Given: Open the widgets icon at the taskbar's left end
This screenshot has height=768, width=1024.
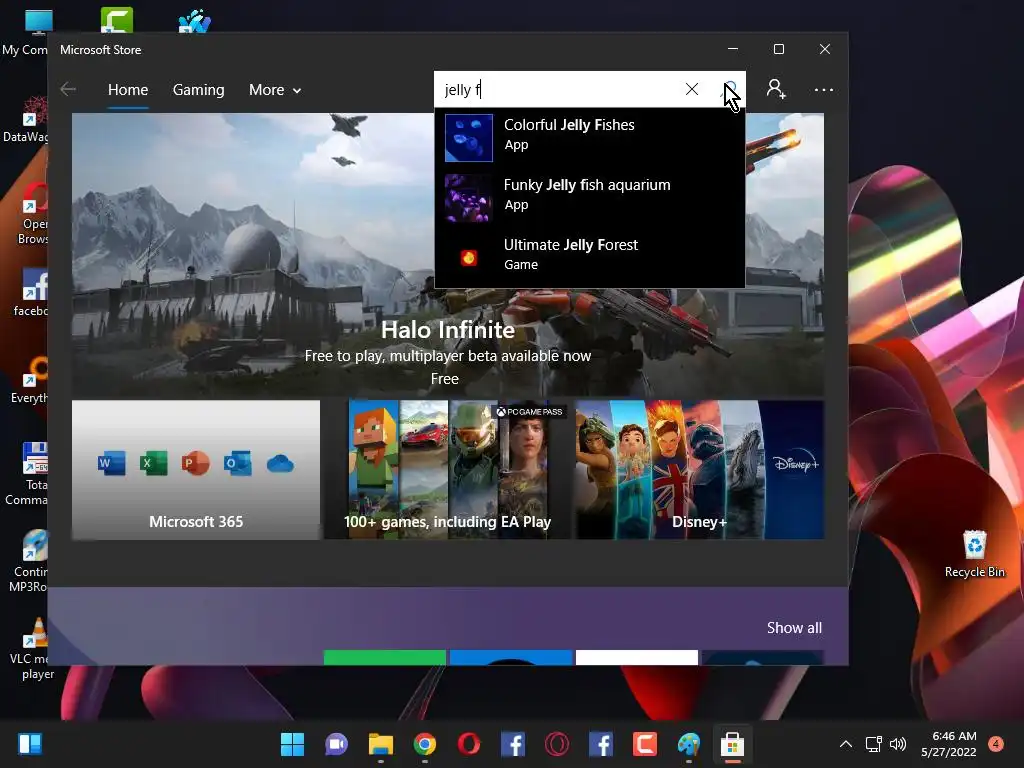Looking at the screenshot, I should click(30, 744).
